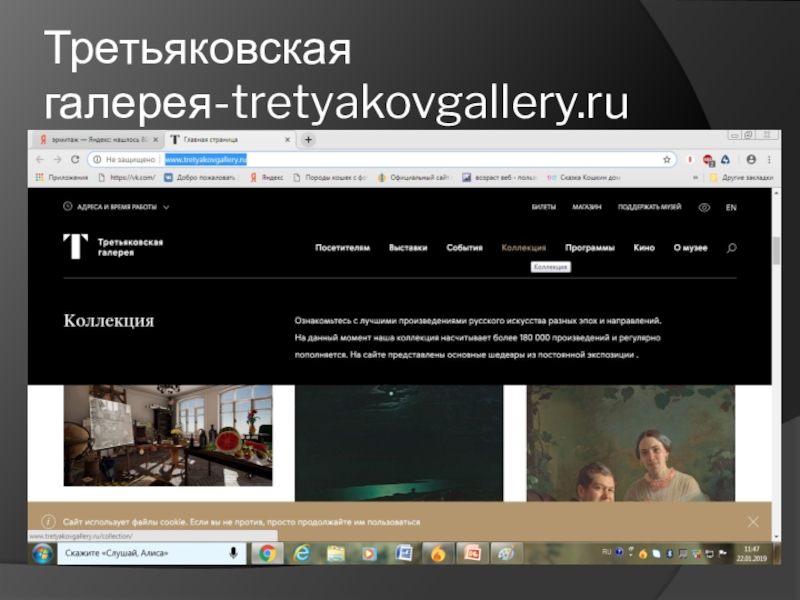The height and width of the screenshot is (600, 800).
Task: Dismiss the cookie notice with X
Action: (753, 521)
